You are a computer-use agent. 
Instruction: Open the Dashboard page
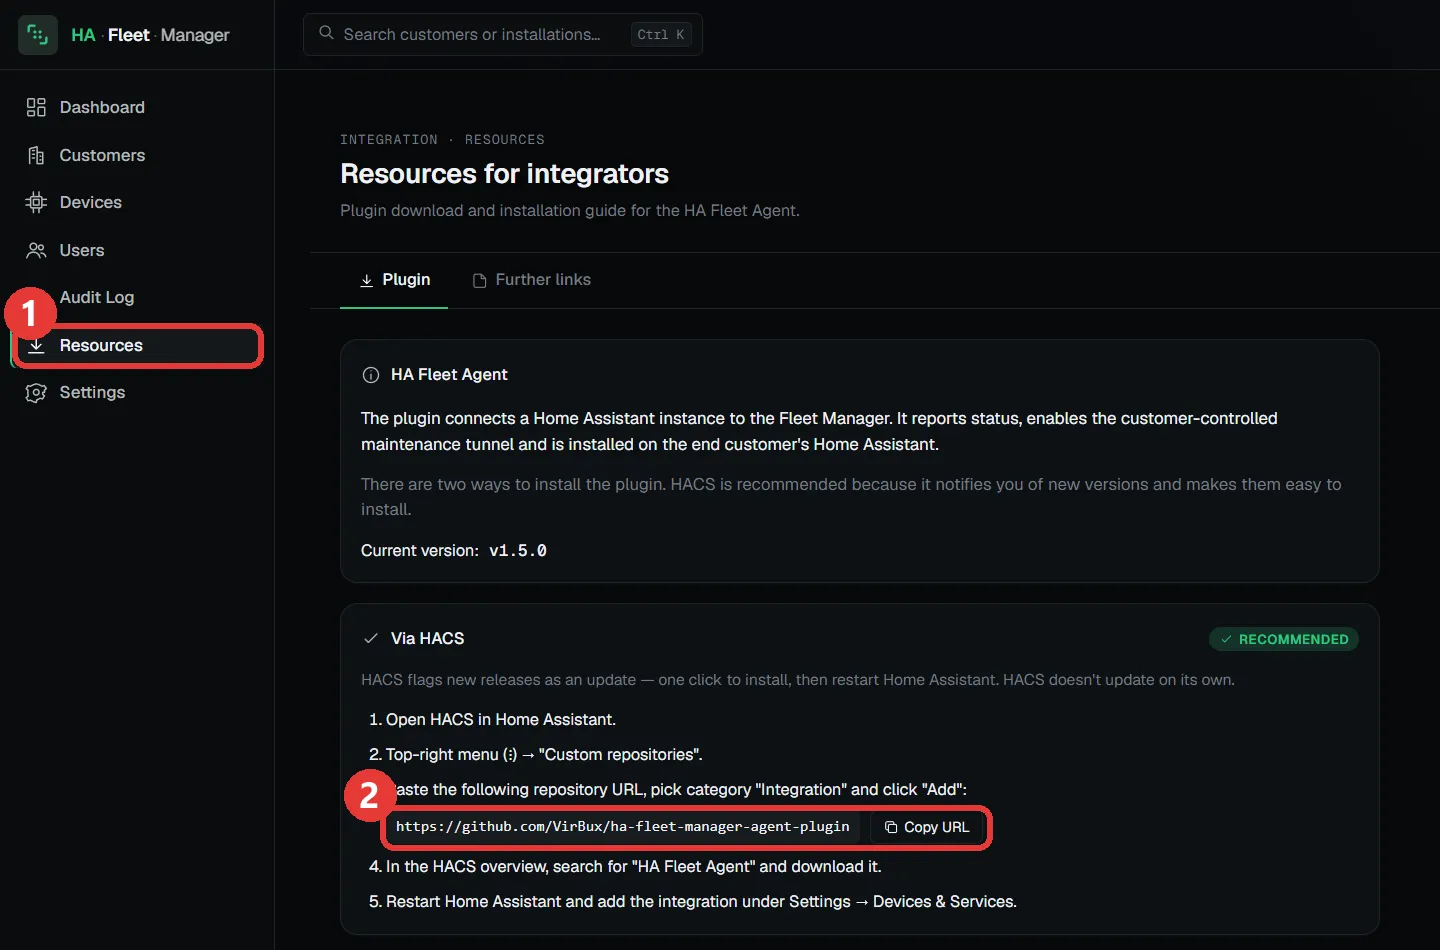point(137,107)
